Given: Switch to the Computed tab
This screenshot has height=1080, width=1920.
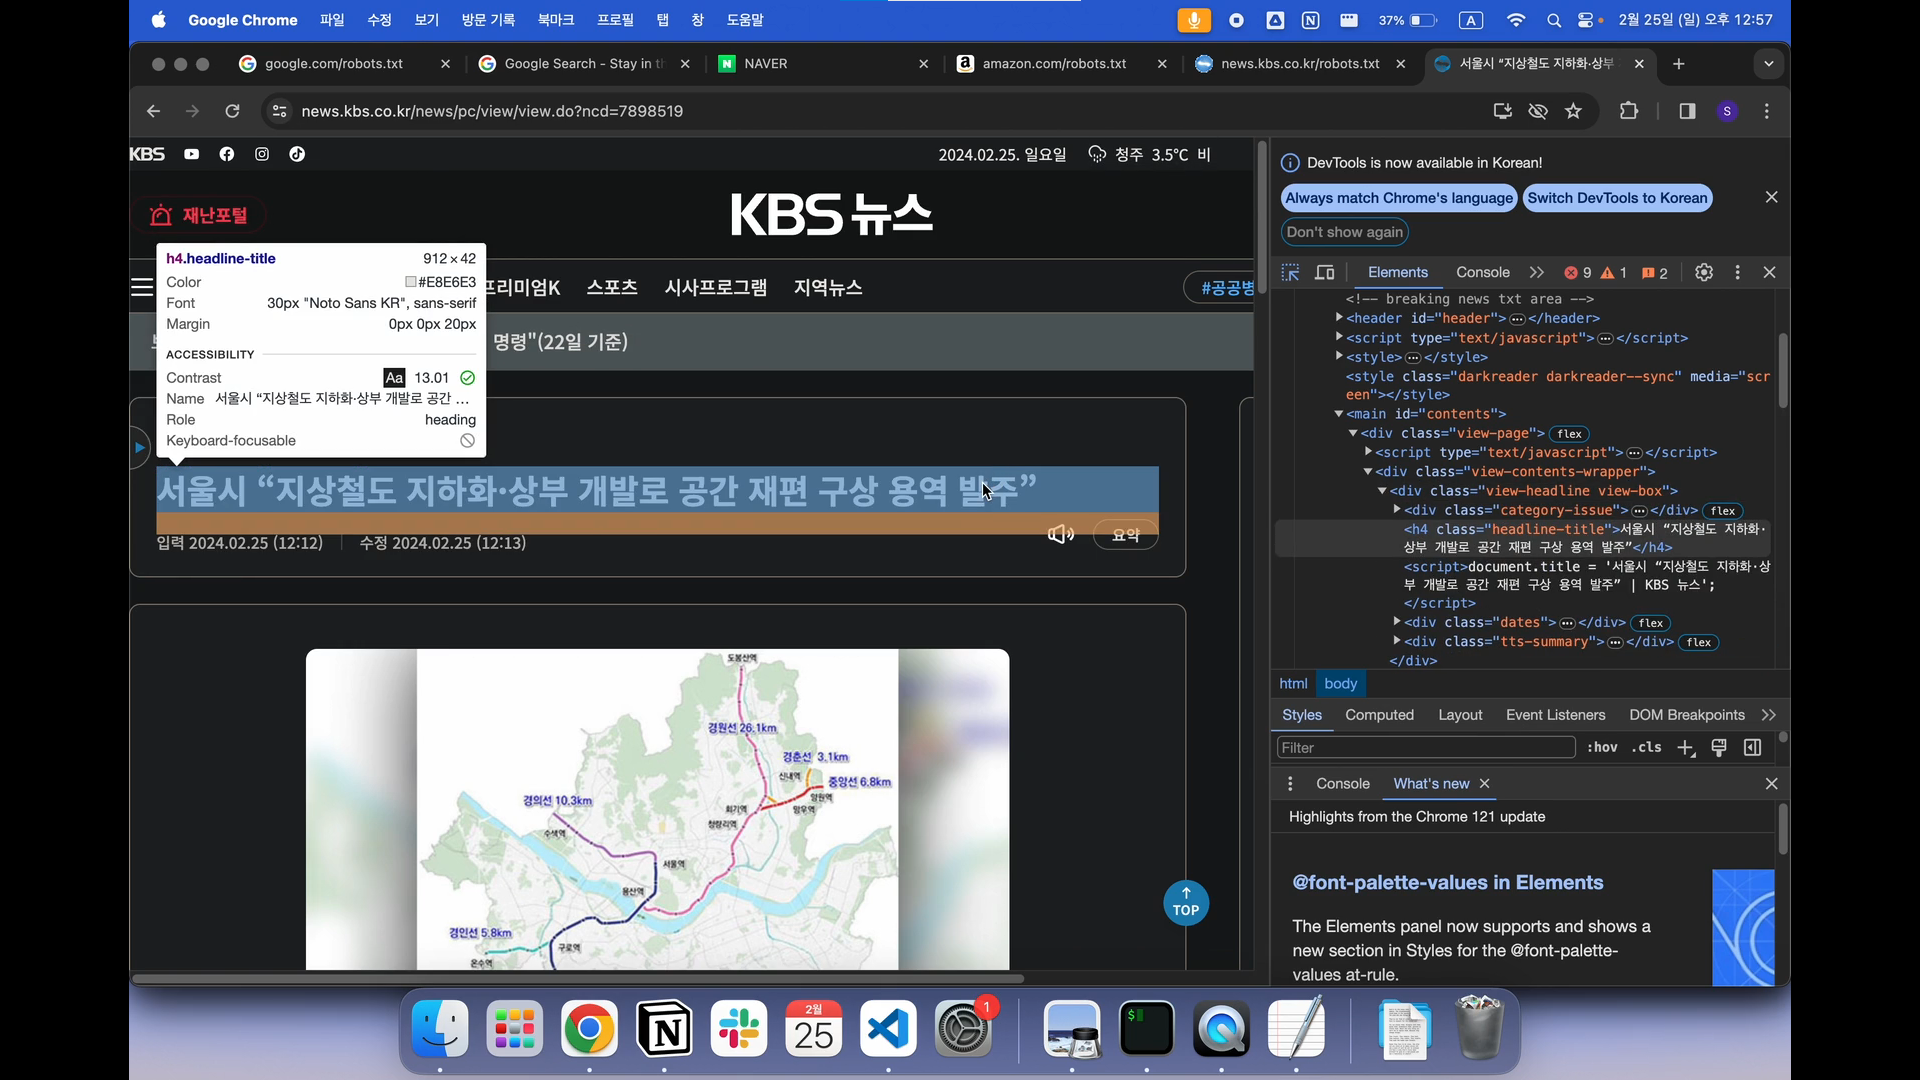Looking at the screenshot, I should tap(1379, 715).
